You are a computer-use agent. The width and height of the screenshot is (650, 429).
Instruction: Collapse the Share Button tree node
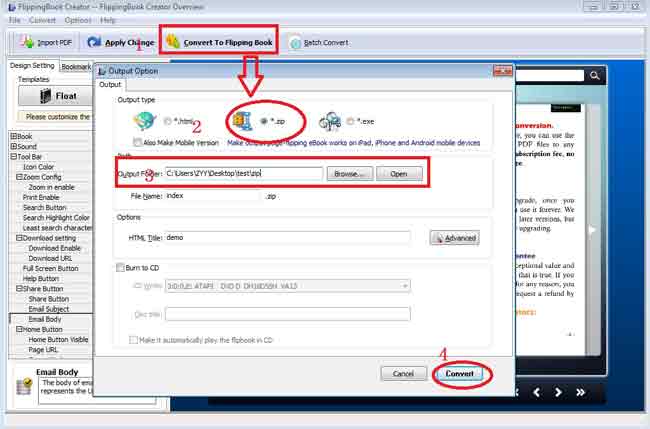[x=19, y=288]
